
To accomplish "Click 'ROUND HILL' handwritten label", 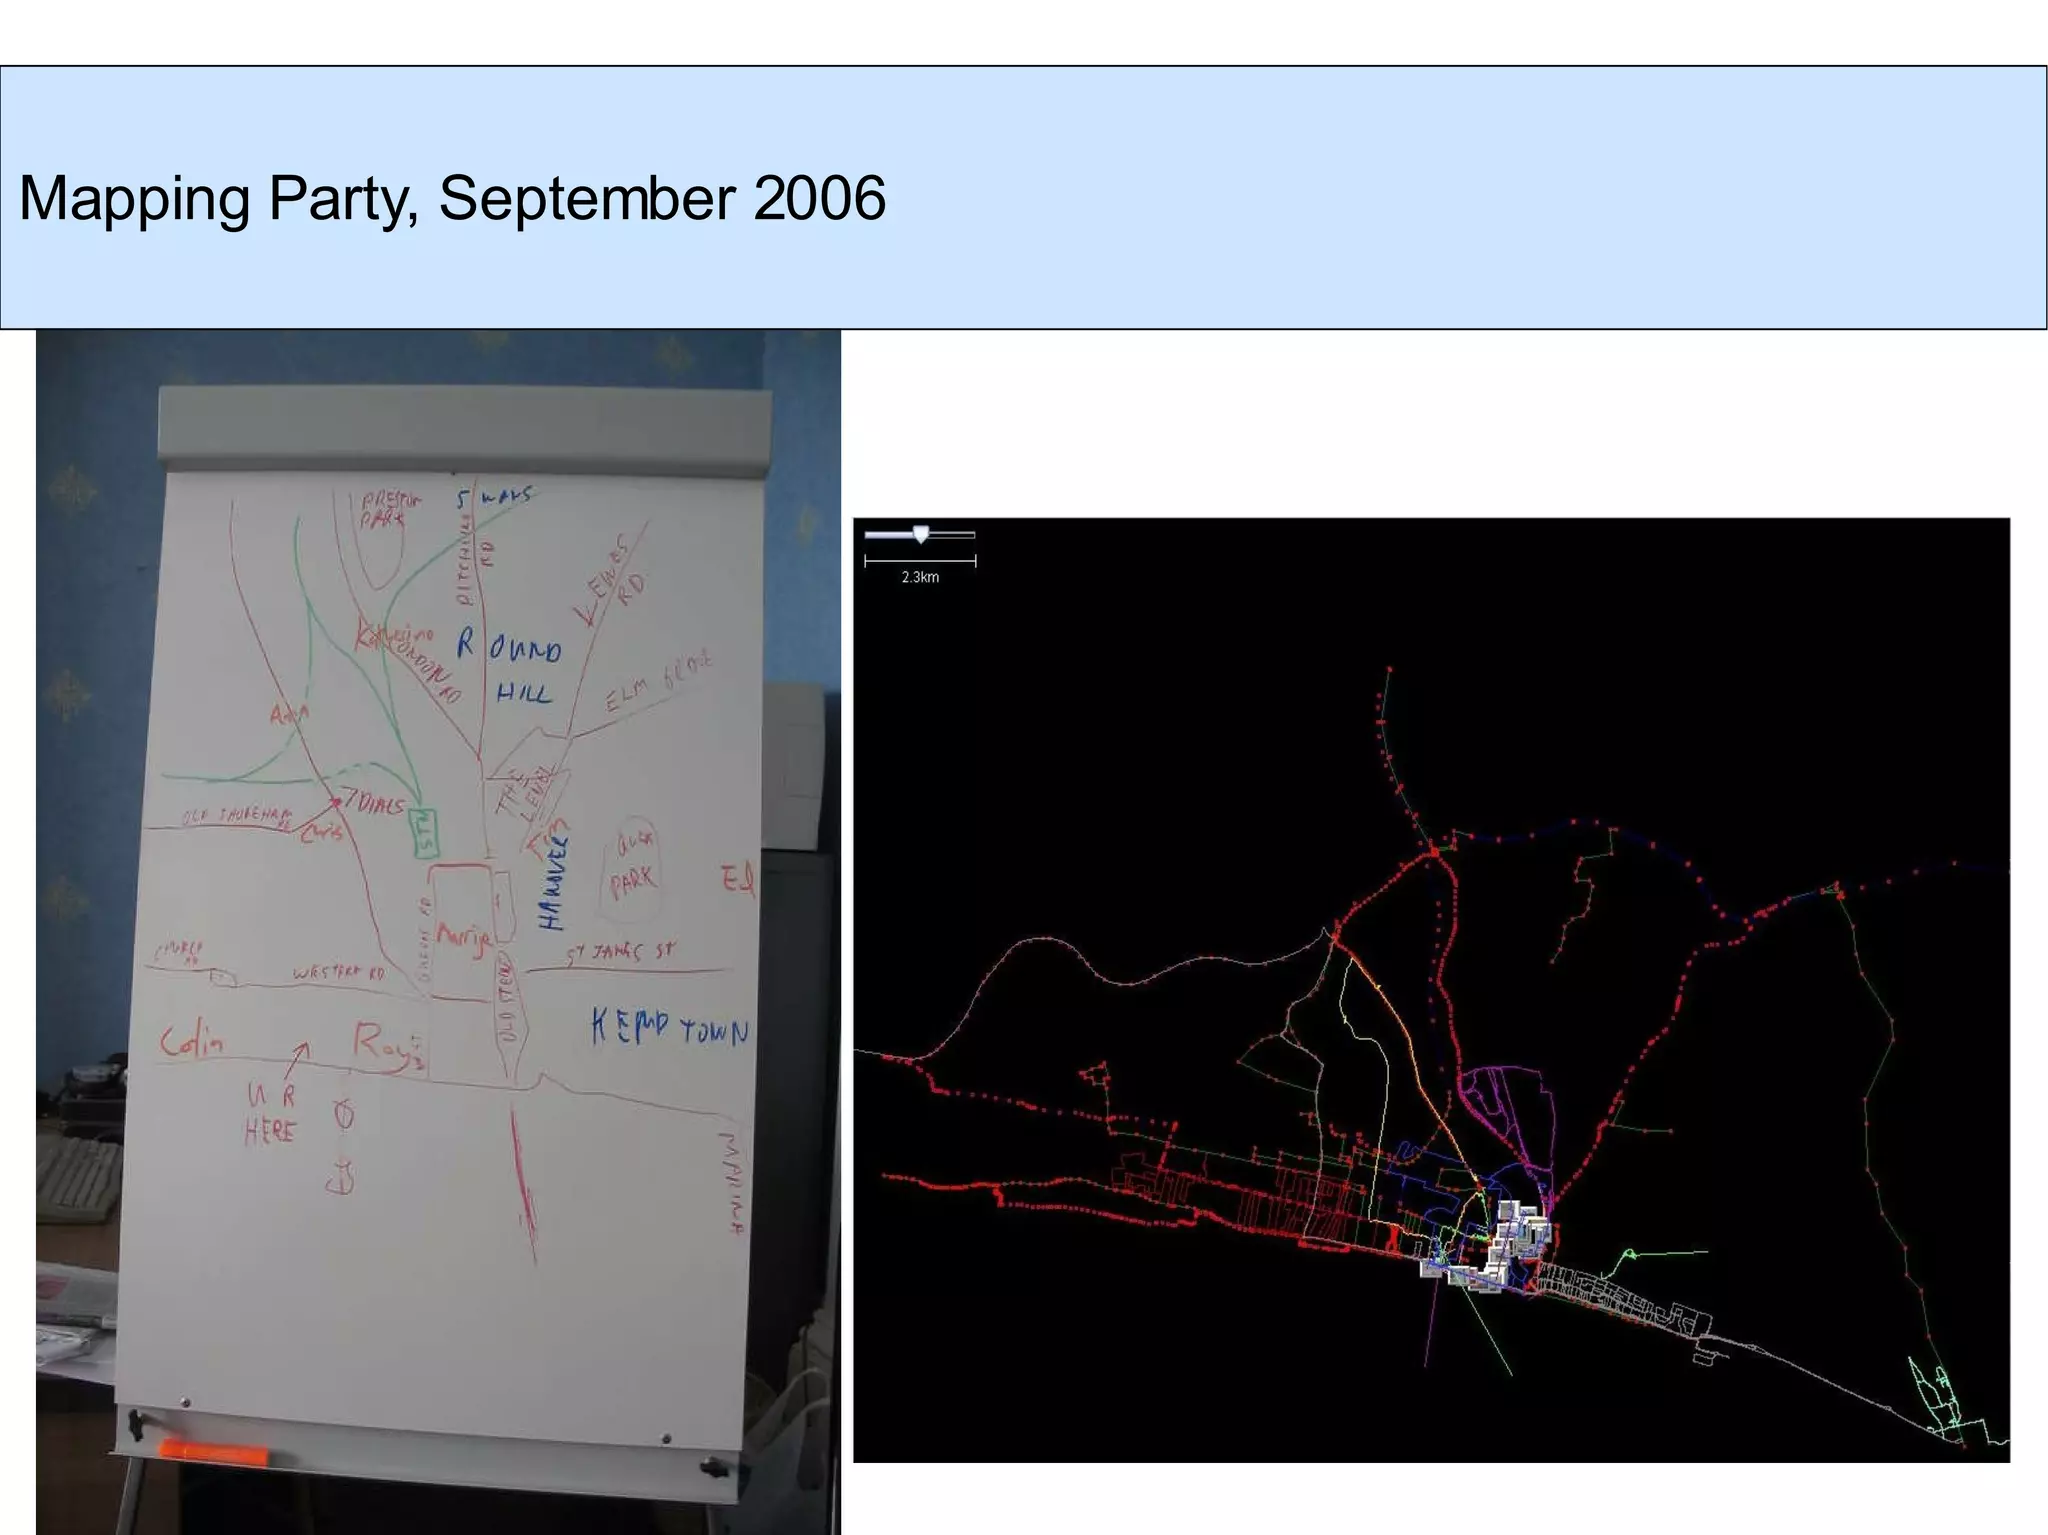I will pos(509,665).
